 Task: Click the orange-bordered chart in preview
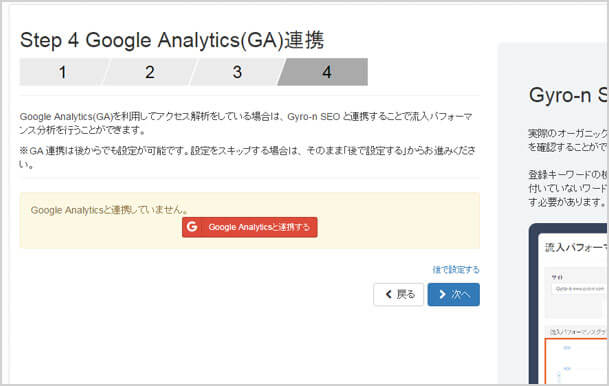(x=576, y=361)
